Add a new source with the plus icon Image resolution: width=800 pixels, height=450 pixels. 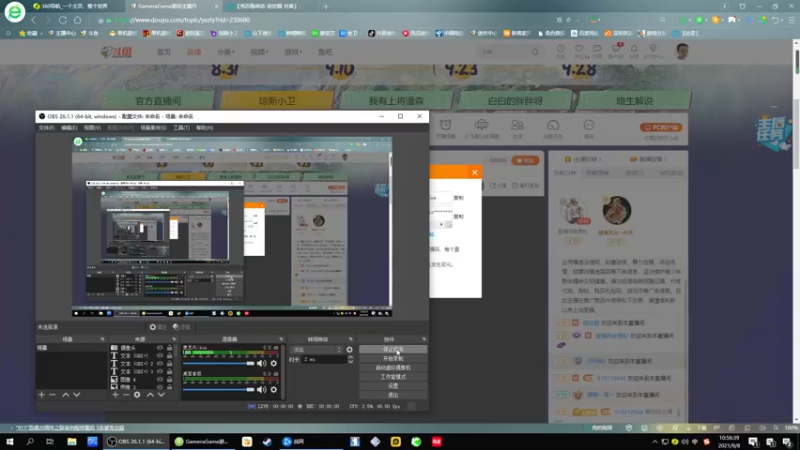coord(115,394)
